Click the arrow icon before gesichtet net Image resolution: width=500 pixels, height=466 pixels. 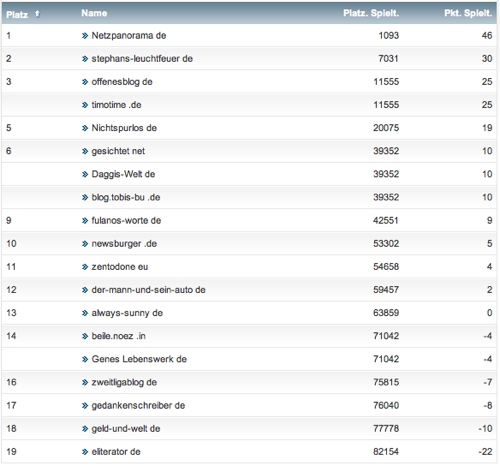(x=85, y=151)
